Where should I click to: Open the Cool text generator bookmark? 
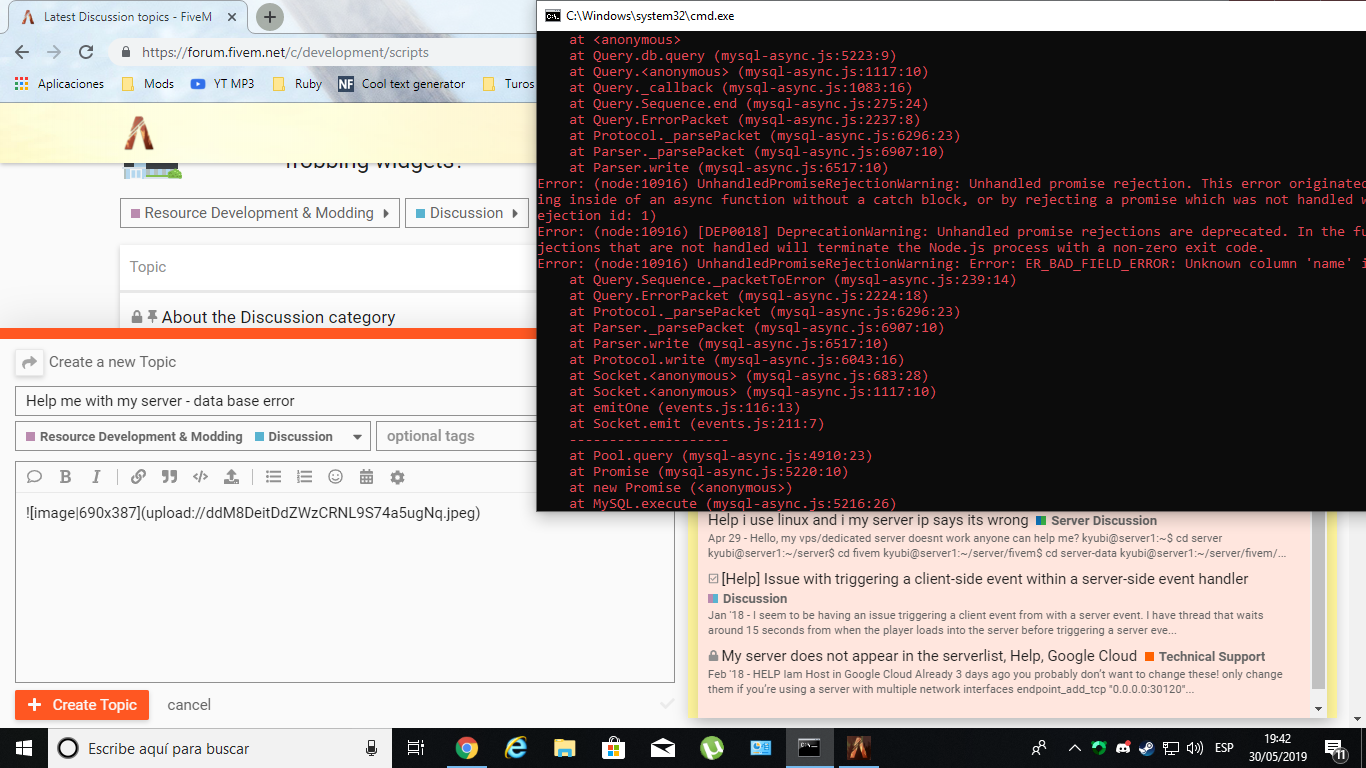(x=402, y=84)
